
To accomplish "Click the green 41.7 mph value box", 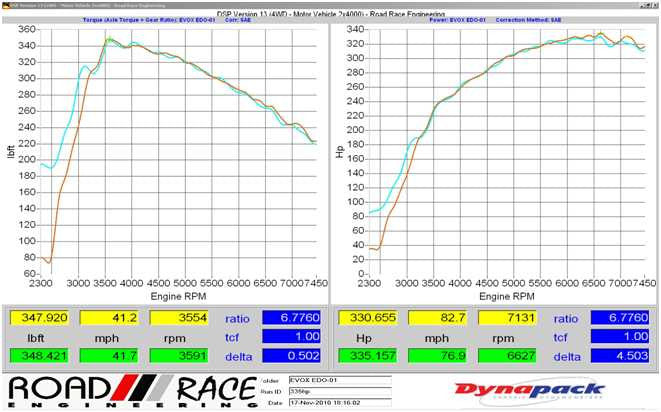I will pyautogui.click(x=108, y=356).
